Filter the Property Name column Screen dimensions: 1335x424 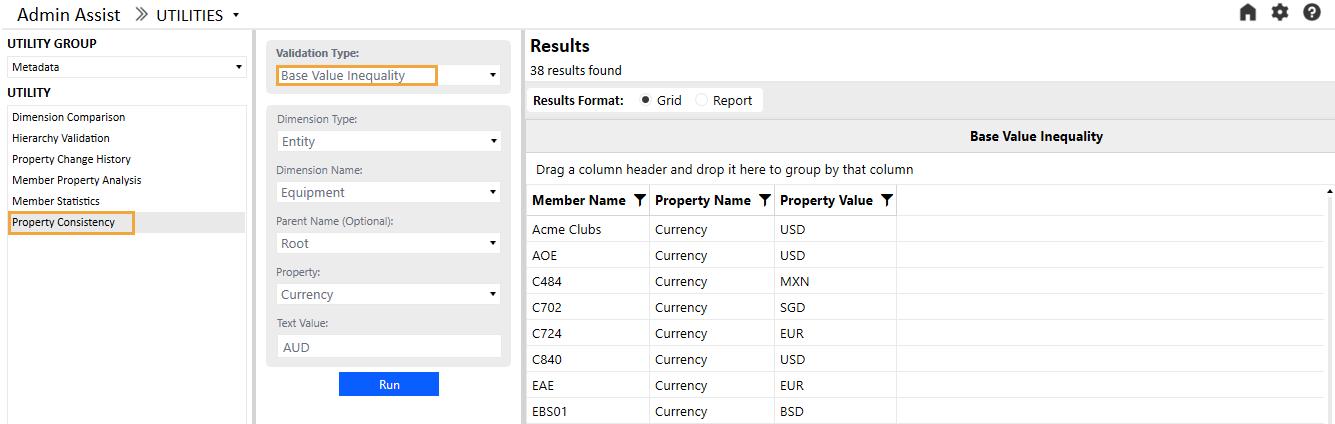pyautogui.click(x=765, y=201)
